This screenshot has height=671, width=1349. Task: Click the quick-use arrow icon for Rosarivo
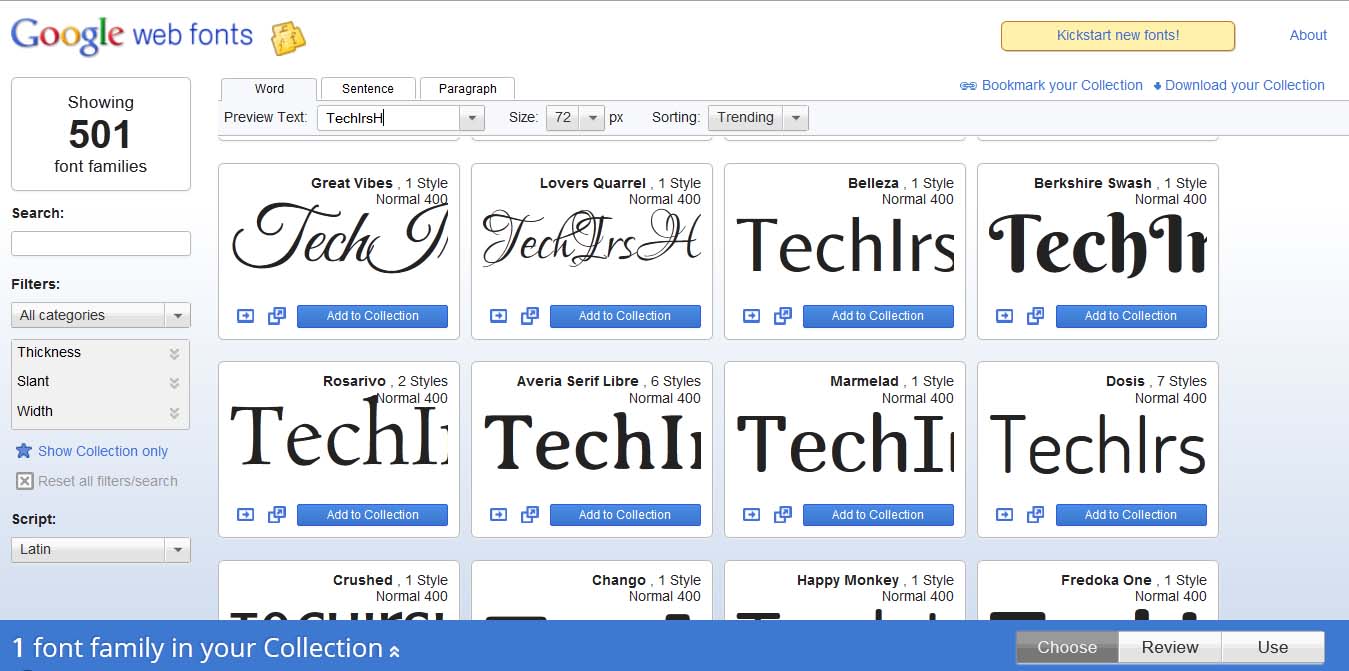245,514
